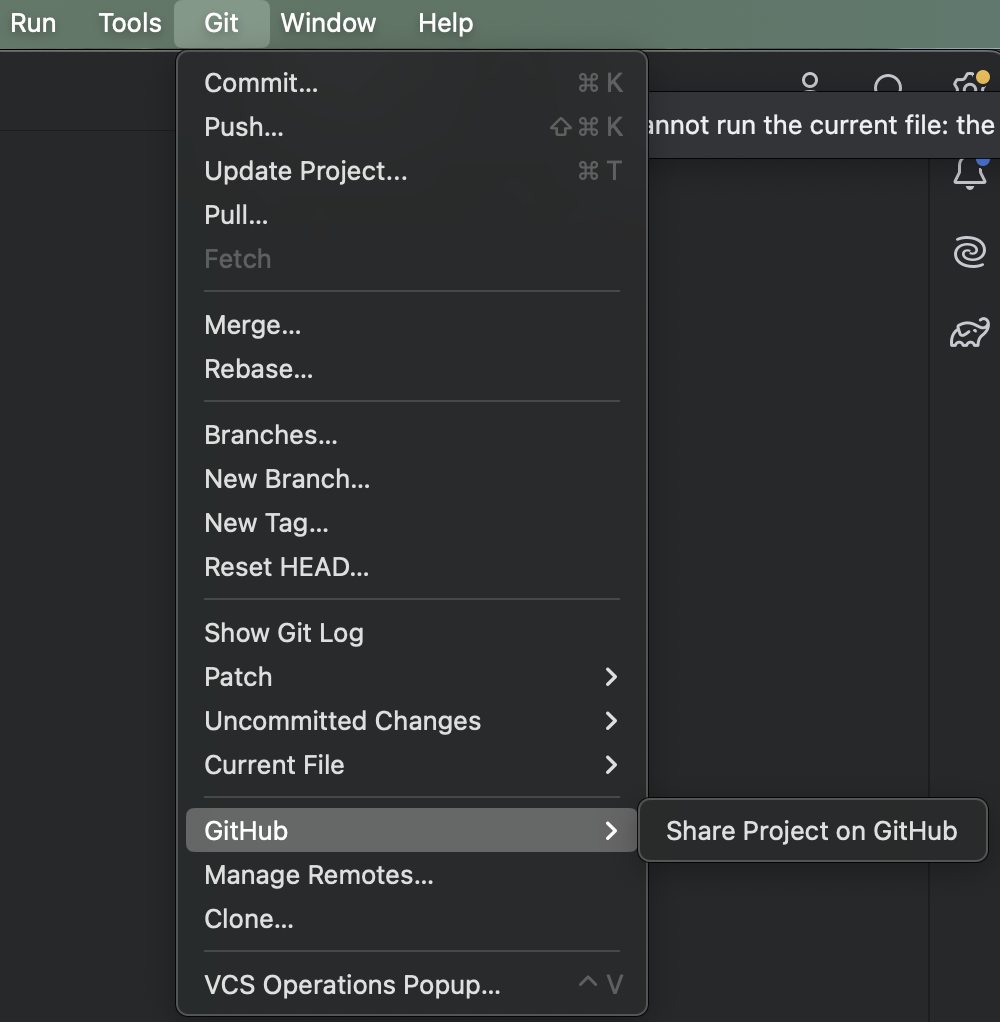Choose Share Project on GitHub
Image resolution: width=1000 pixels, height=1022 pixels.
[x=811, y=831]
